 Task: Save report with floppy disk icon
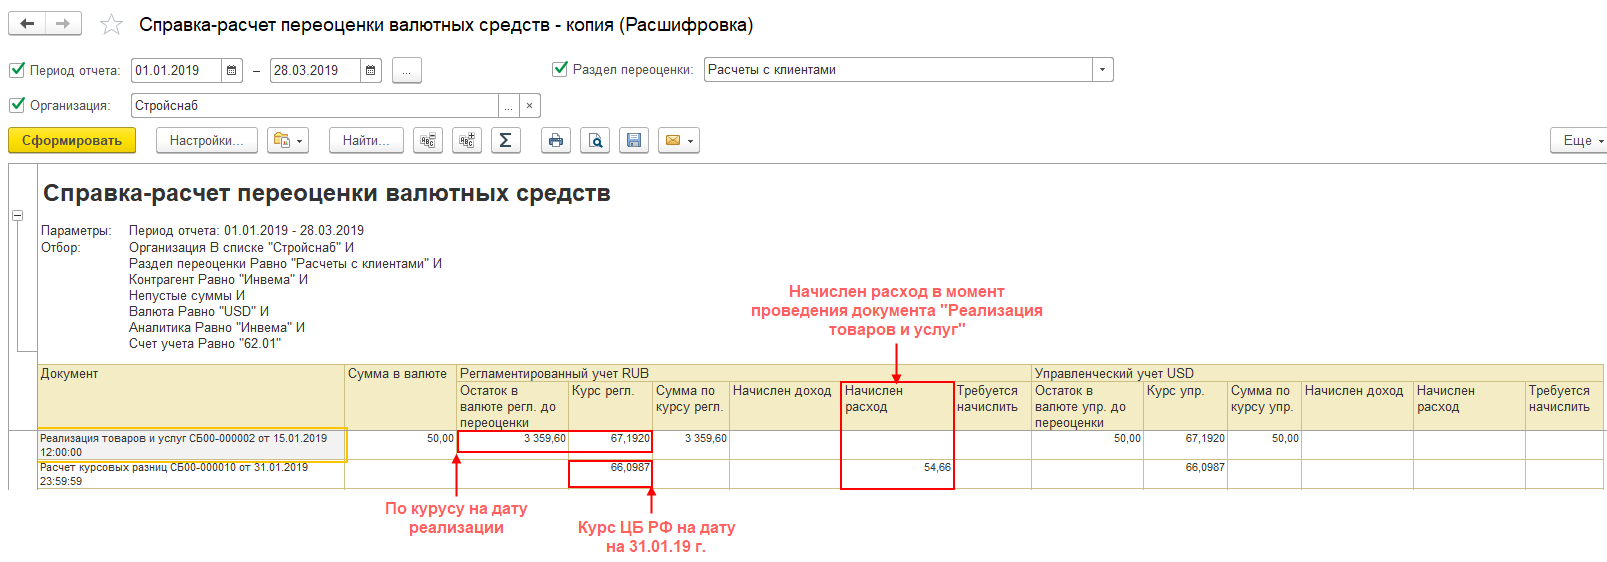(x=634, y=141)
